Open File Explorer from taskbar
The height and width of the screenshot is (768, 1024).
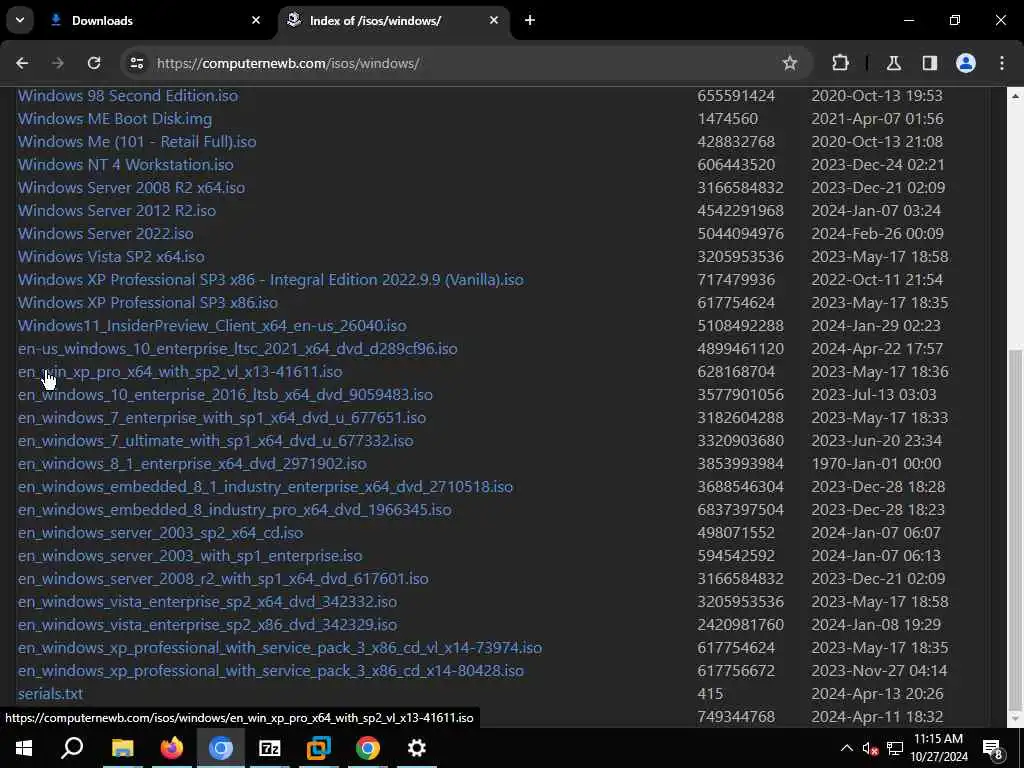[x=122, y=748]
